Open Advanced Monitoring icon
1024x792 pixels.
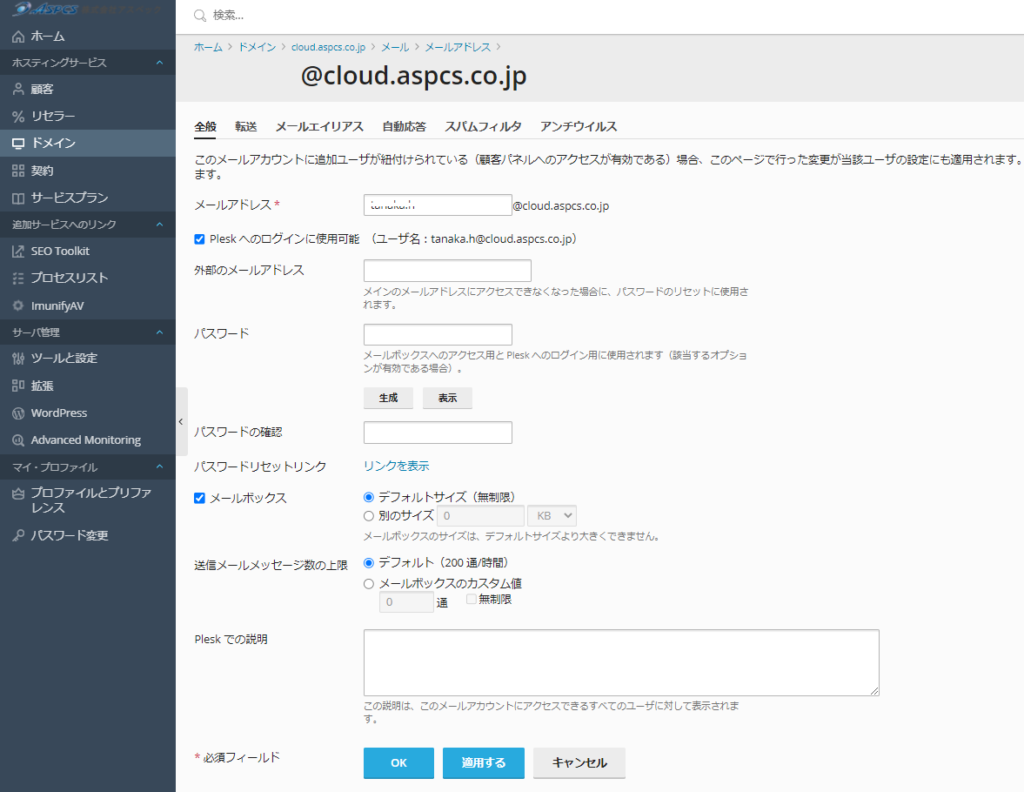pyautogui.click(x=18, y=440)
